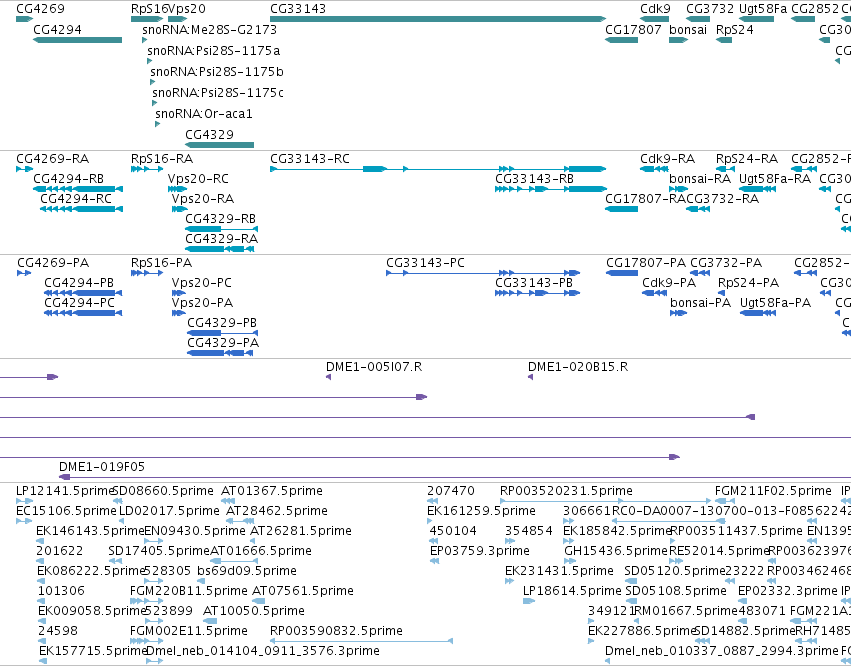Click the Ugt58Fa gene label
Screen dimensions: 851x666
click(x=763, y=9)
